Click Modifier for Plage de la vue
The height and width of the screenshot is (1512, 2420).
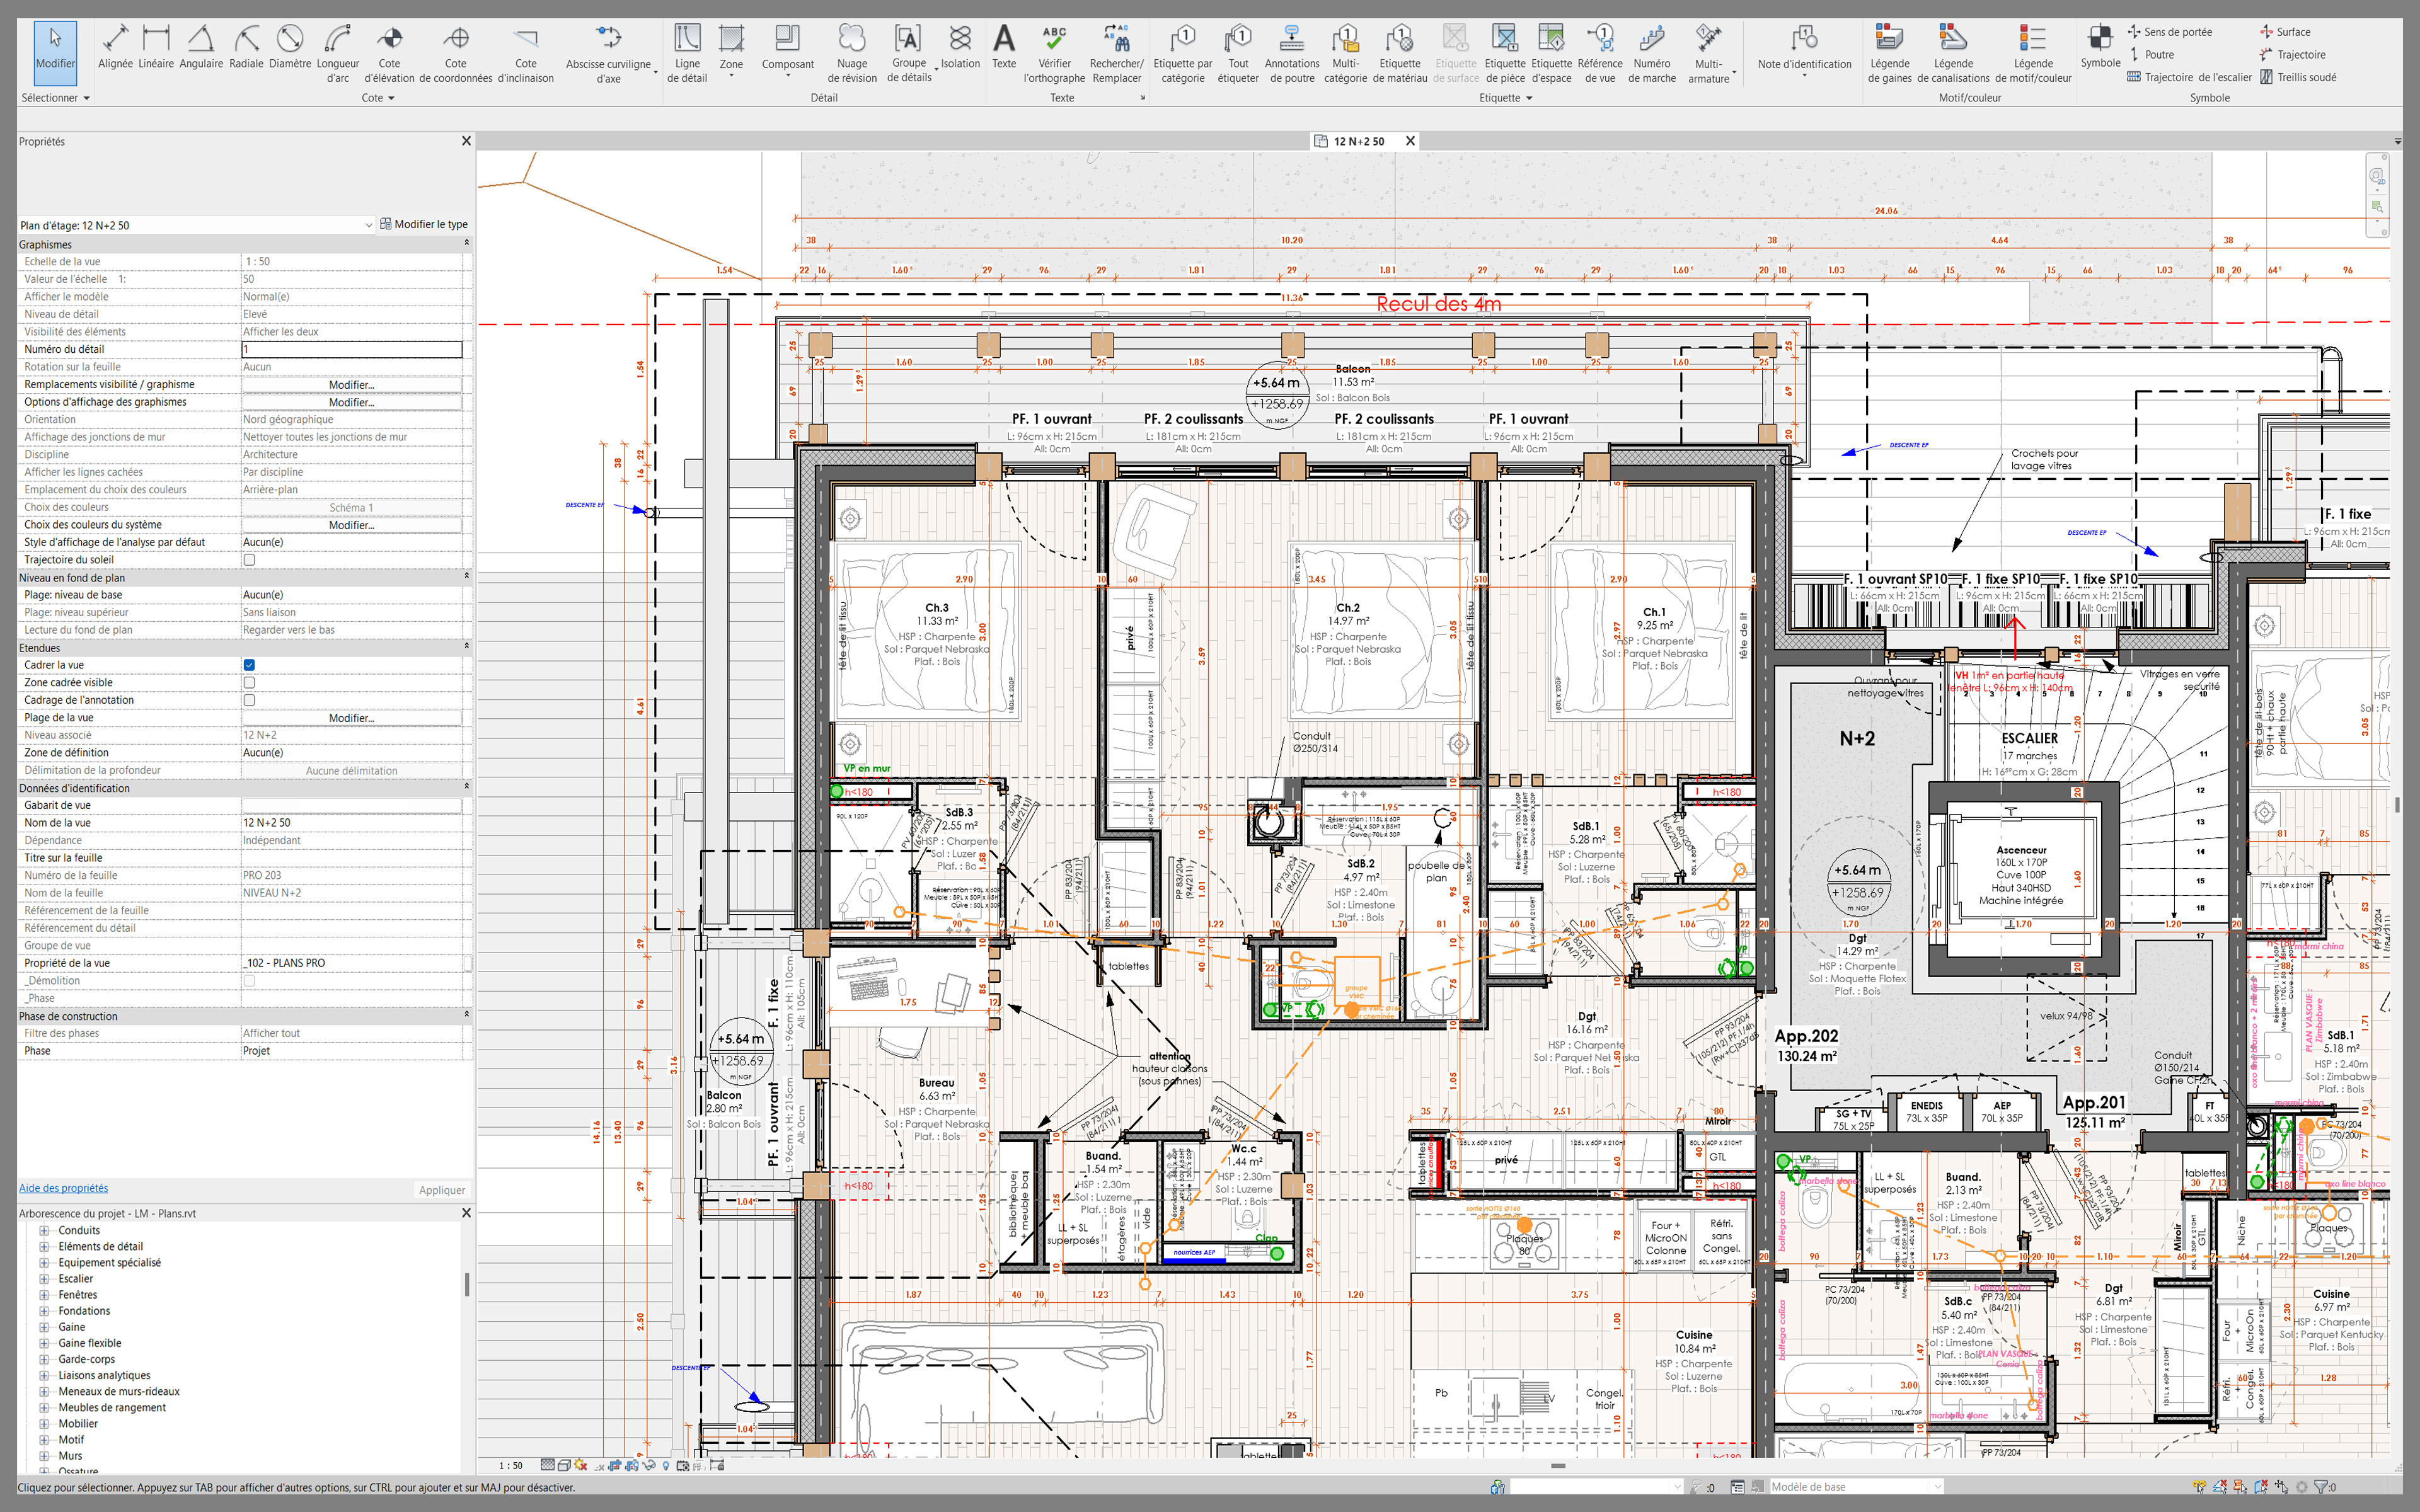(351, 718)
